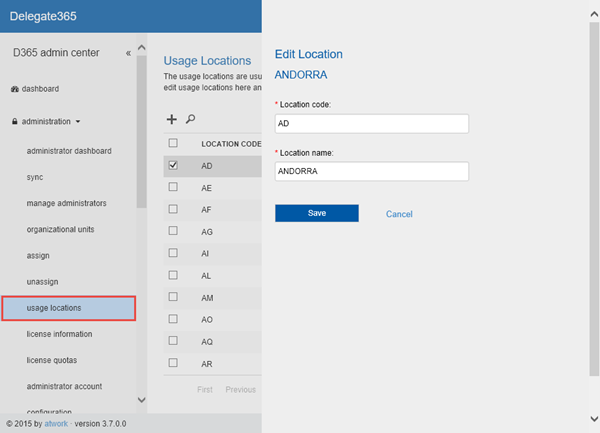
Task: Open organizational units page
Action: tap(61, 229)
